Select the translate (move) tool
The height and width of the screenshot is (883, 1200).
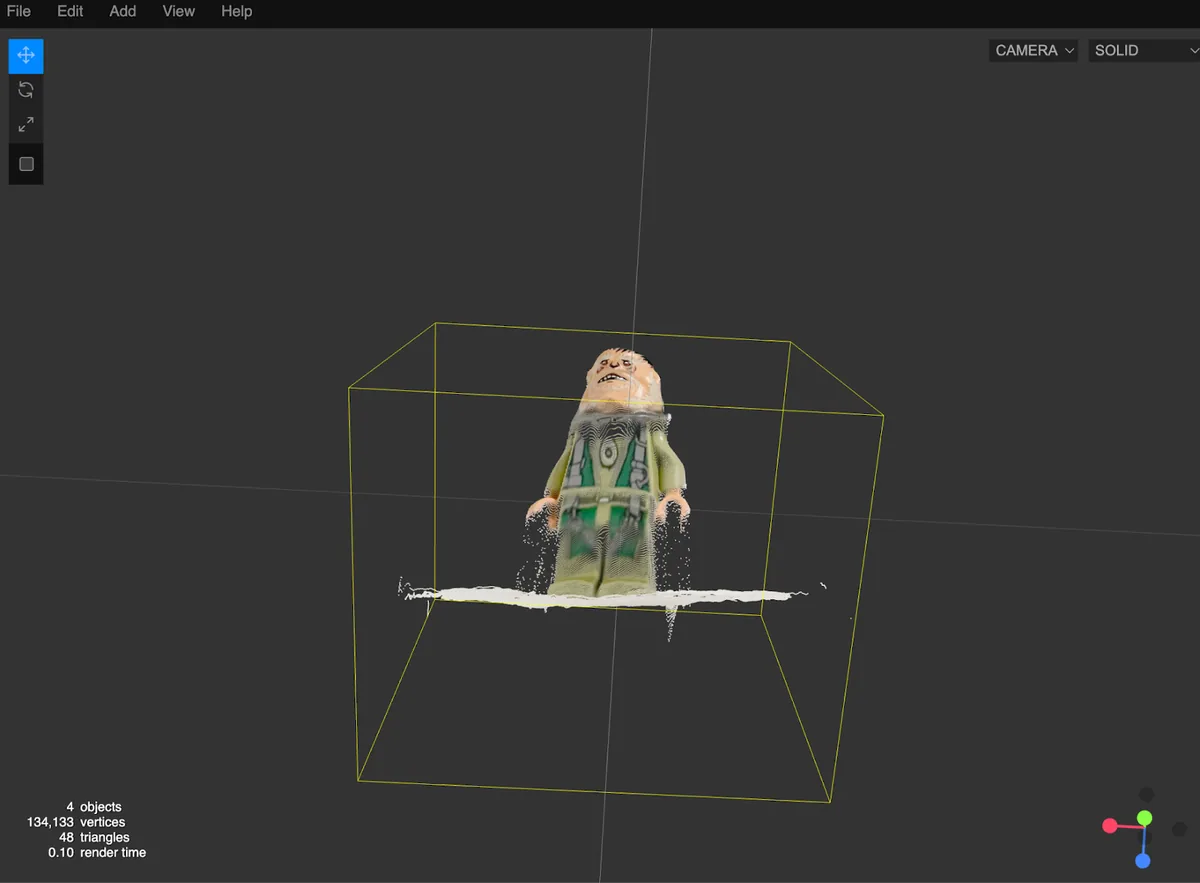[26, 56]
